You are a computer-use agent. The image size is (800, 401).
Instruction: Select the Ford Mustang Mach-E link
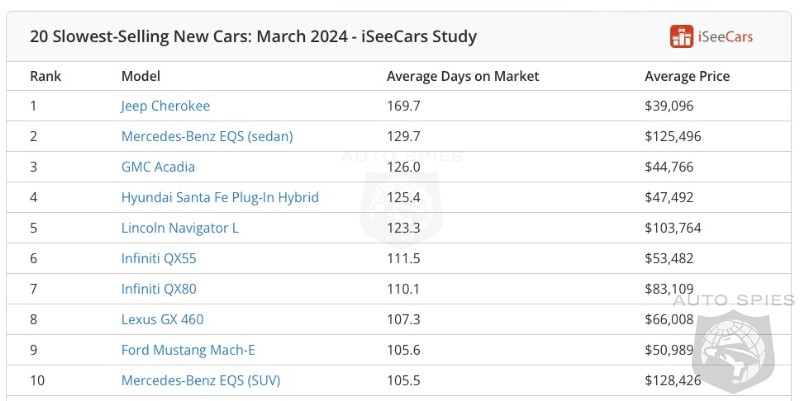tap(186, 350)
